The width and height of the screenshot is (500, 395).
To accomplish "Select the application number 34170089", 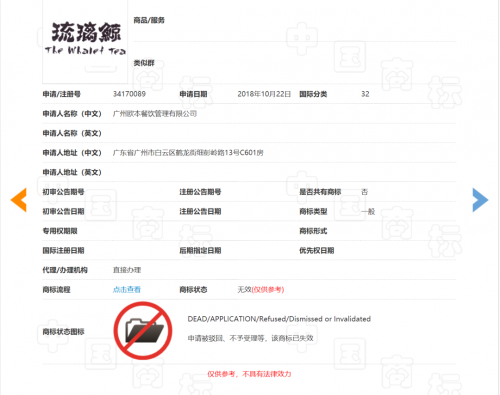I will click(129, 94).
